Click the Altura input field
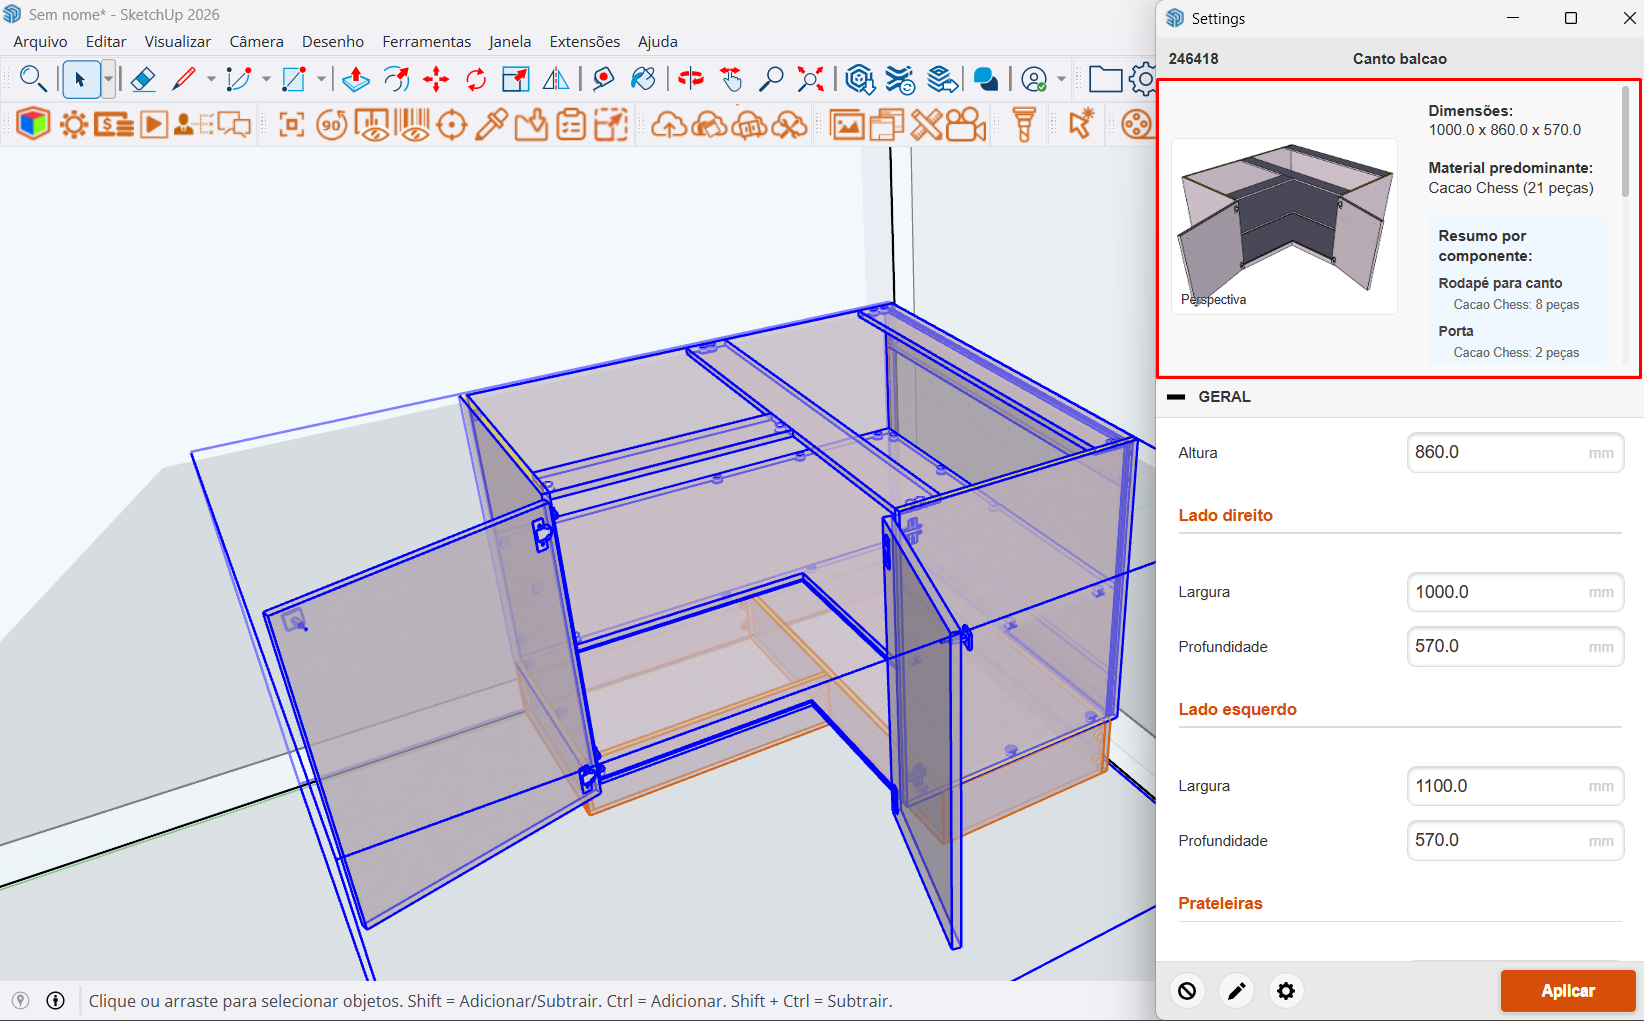The height and width of the screenshot is (1021, 1644). [x=1498, y=453]
